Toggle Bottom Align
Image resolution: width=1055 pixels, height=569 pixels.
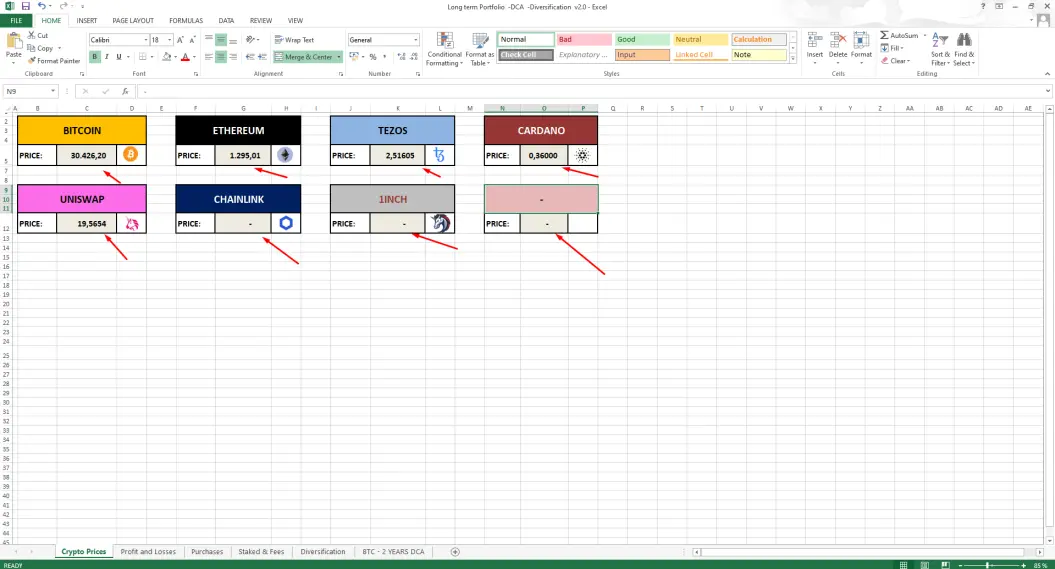click(x=233, y=40)
